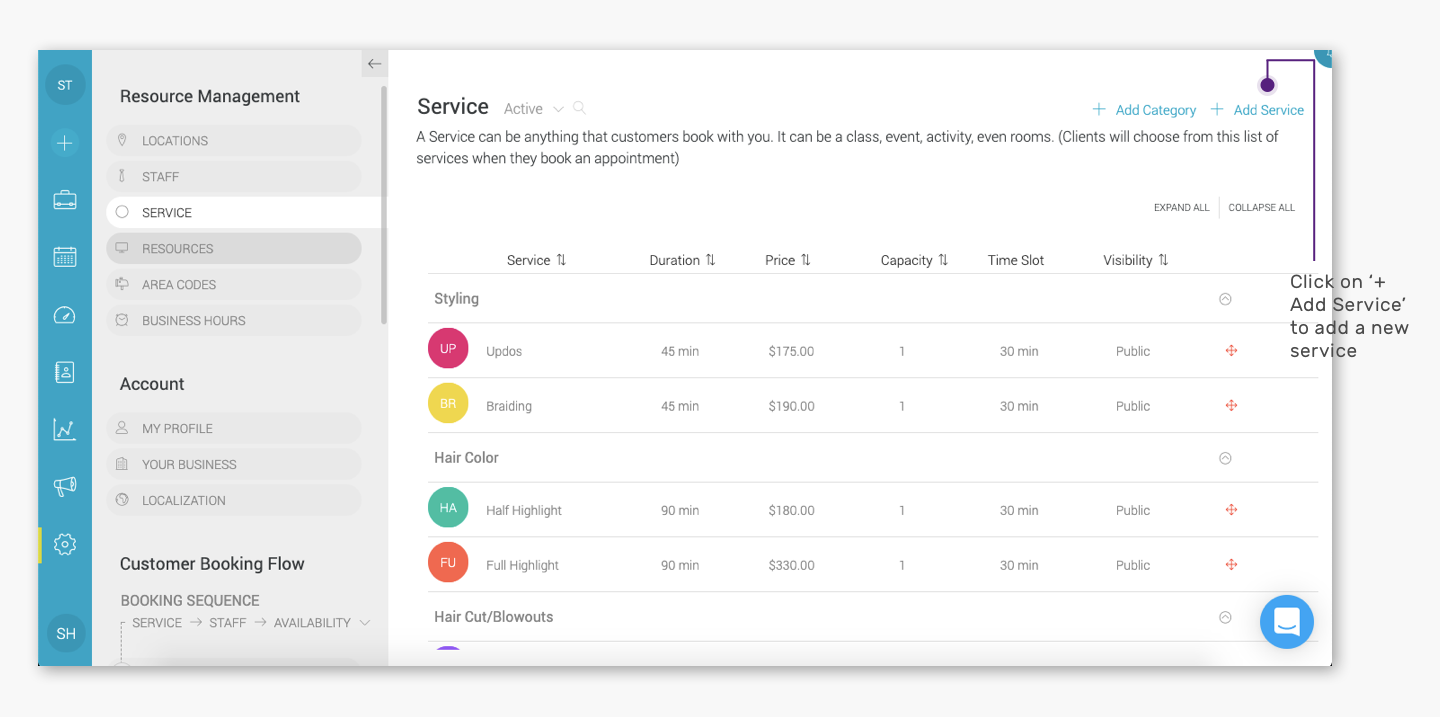Open the calendar icon in left rail
This screenshot has width=1440, height=718.
(x=65, y=257)
